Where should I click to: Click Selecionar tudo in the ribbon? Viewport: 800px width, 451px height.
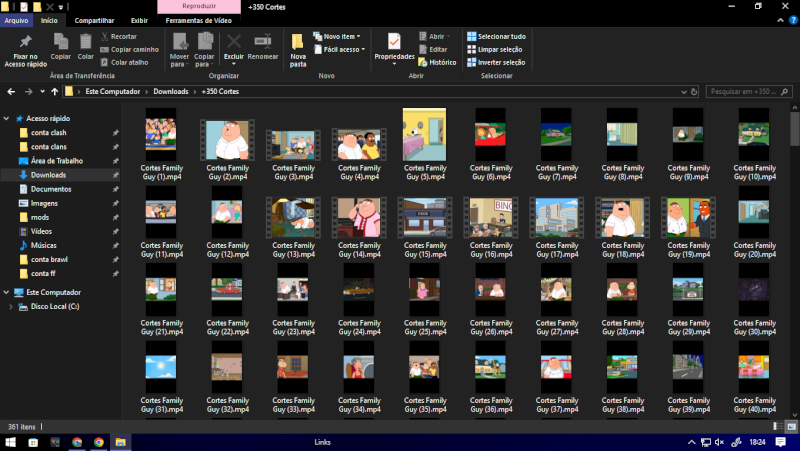[x=496, y=36]
